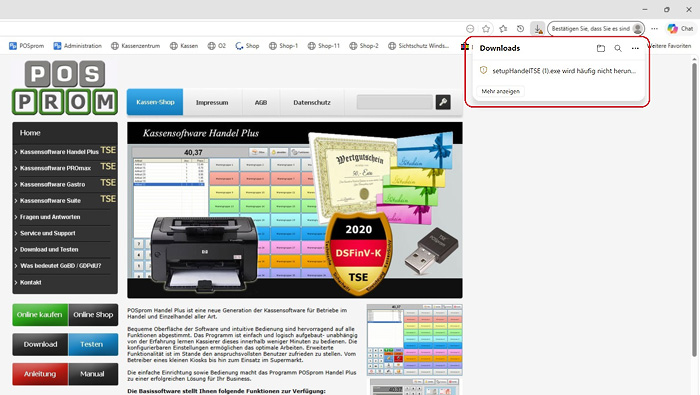Switch to the Kassen-Shop tab
The width and height of the screenshot is (700, 395).
155,102
